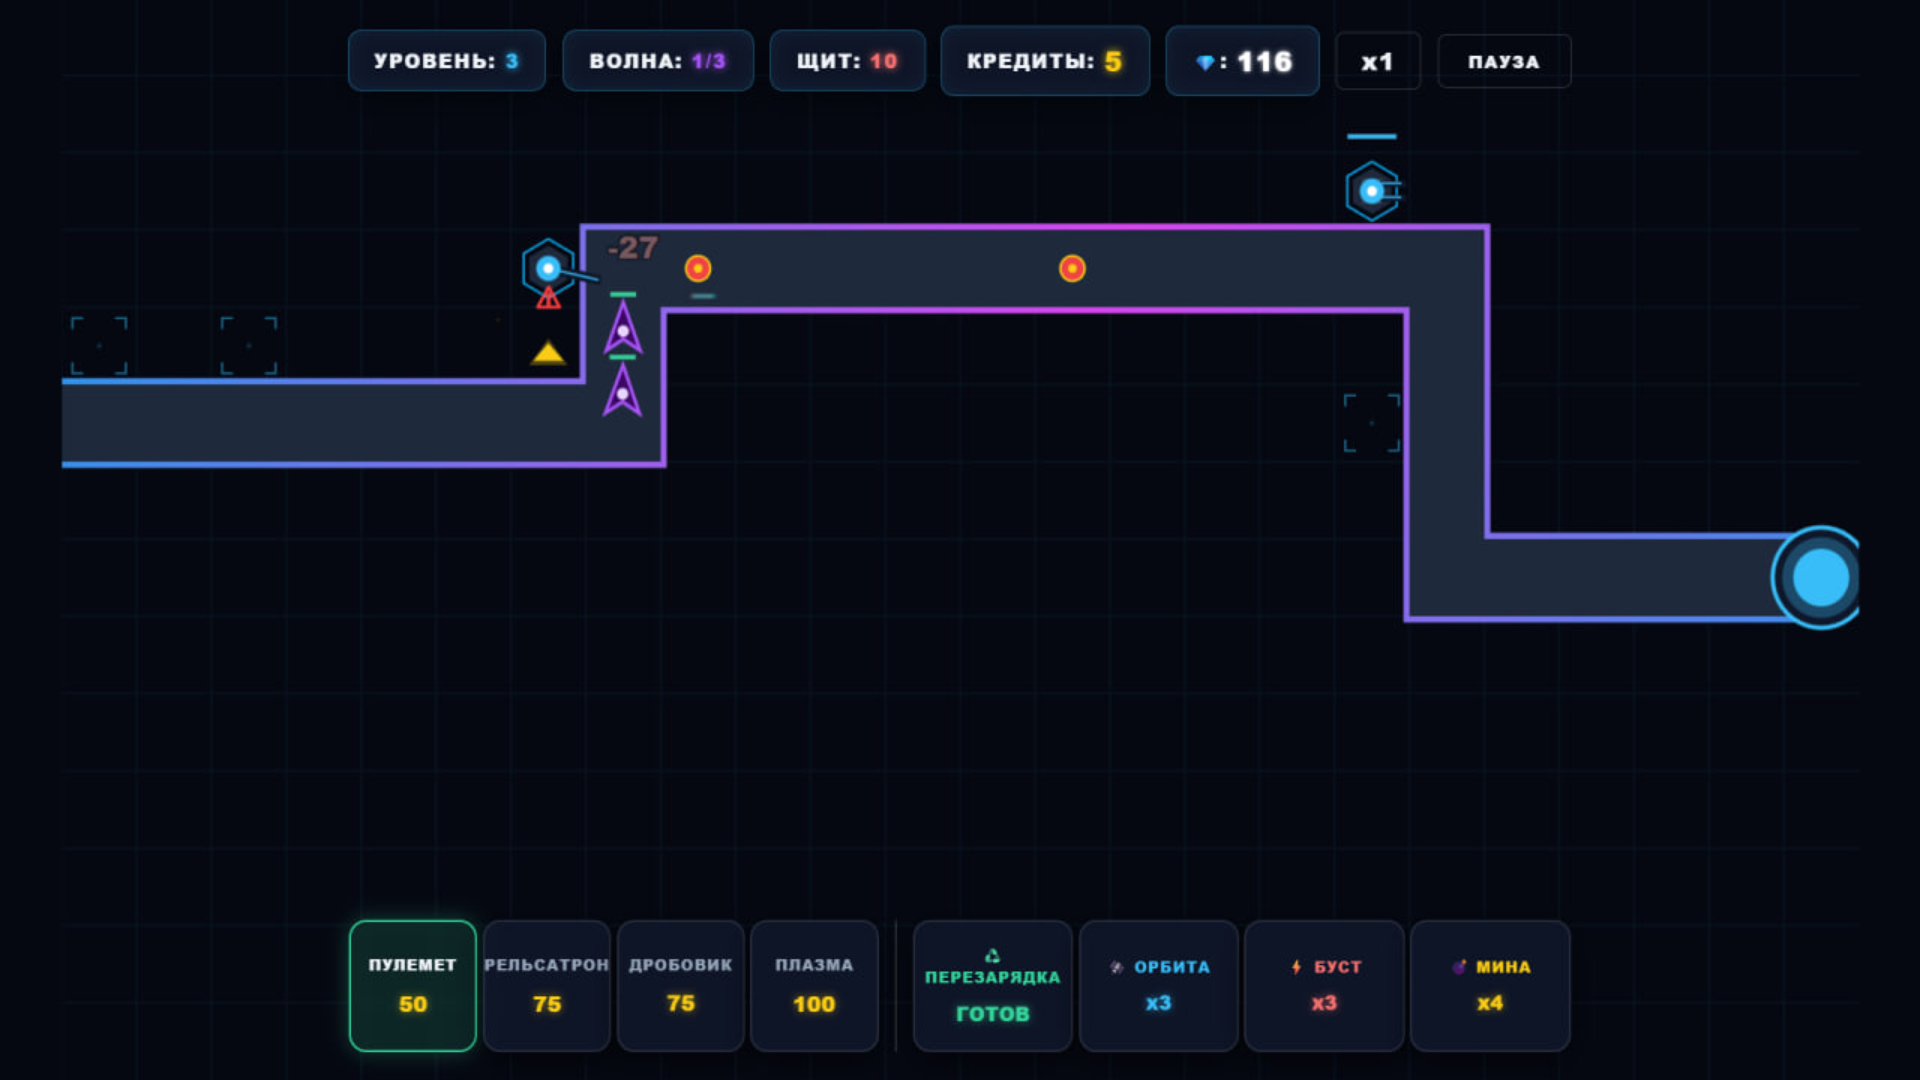Switch to the РЕЛЬСАТРОН tower card
This screenshot has width=1920, height=1080.
546,985
